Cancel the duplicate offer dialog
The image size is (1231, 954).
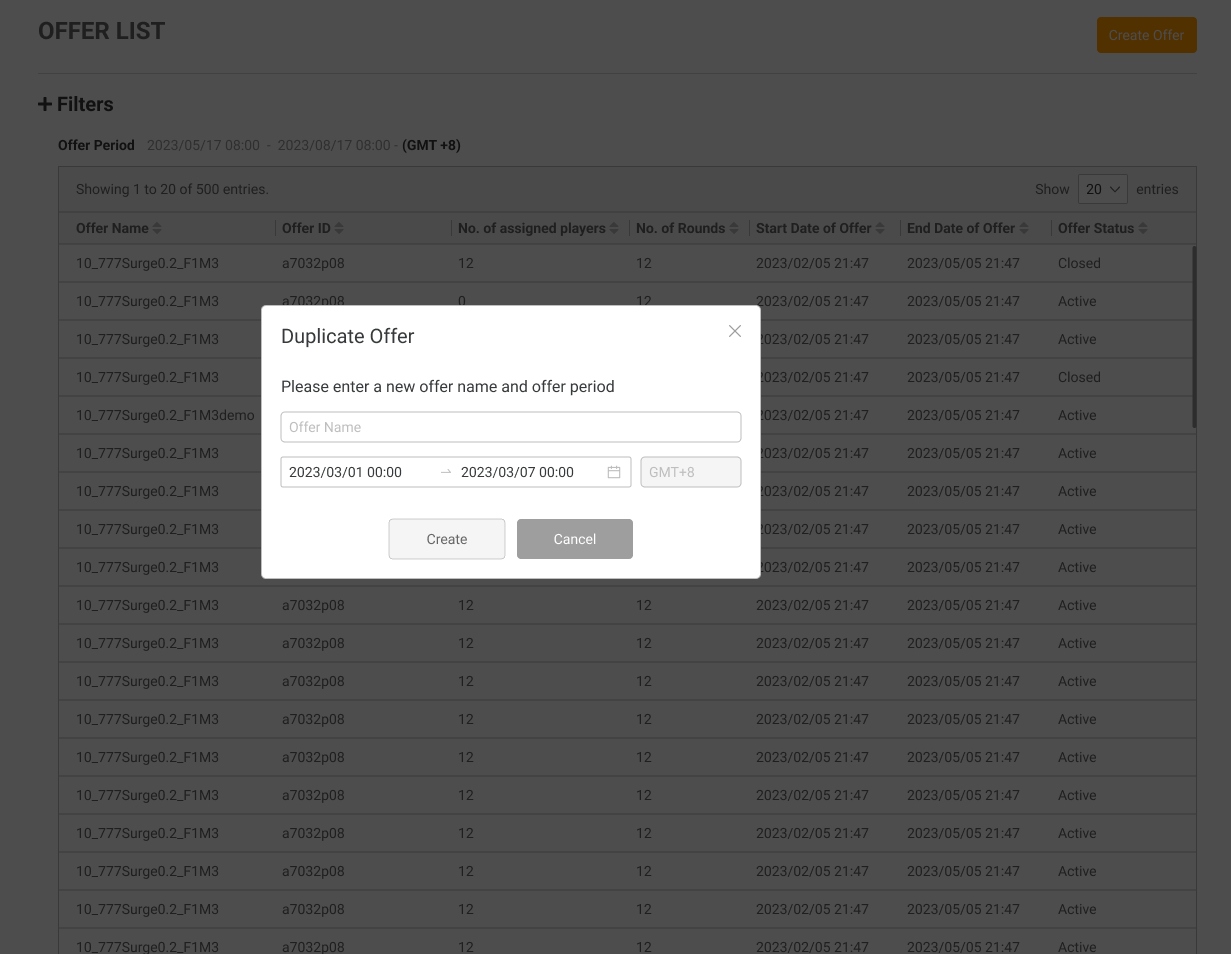point(574,539)
